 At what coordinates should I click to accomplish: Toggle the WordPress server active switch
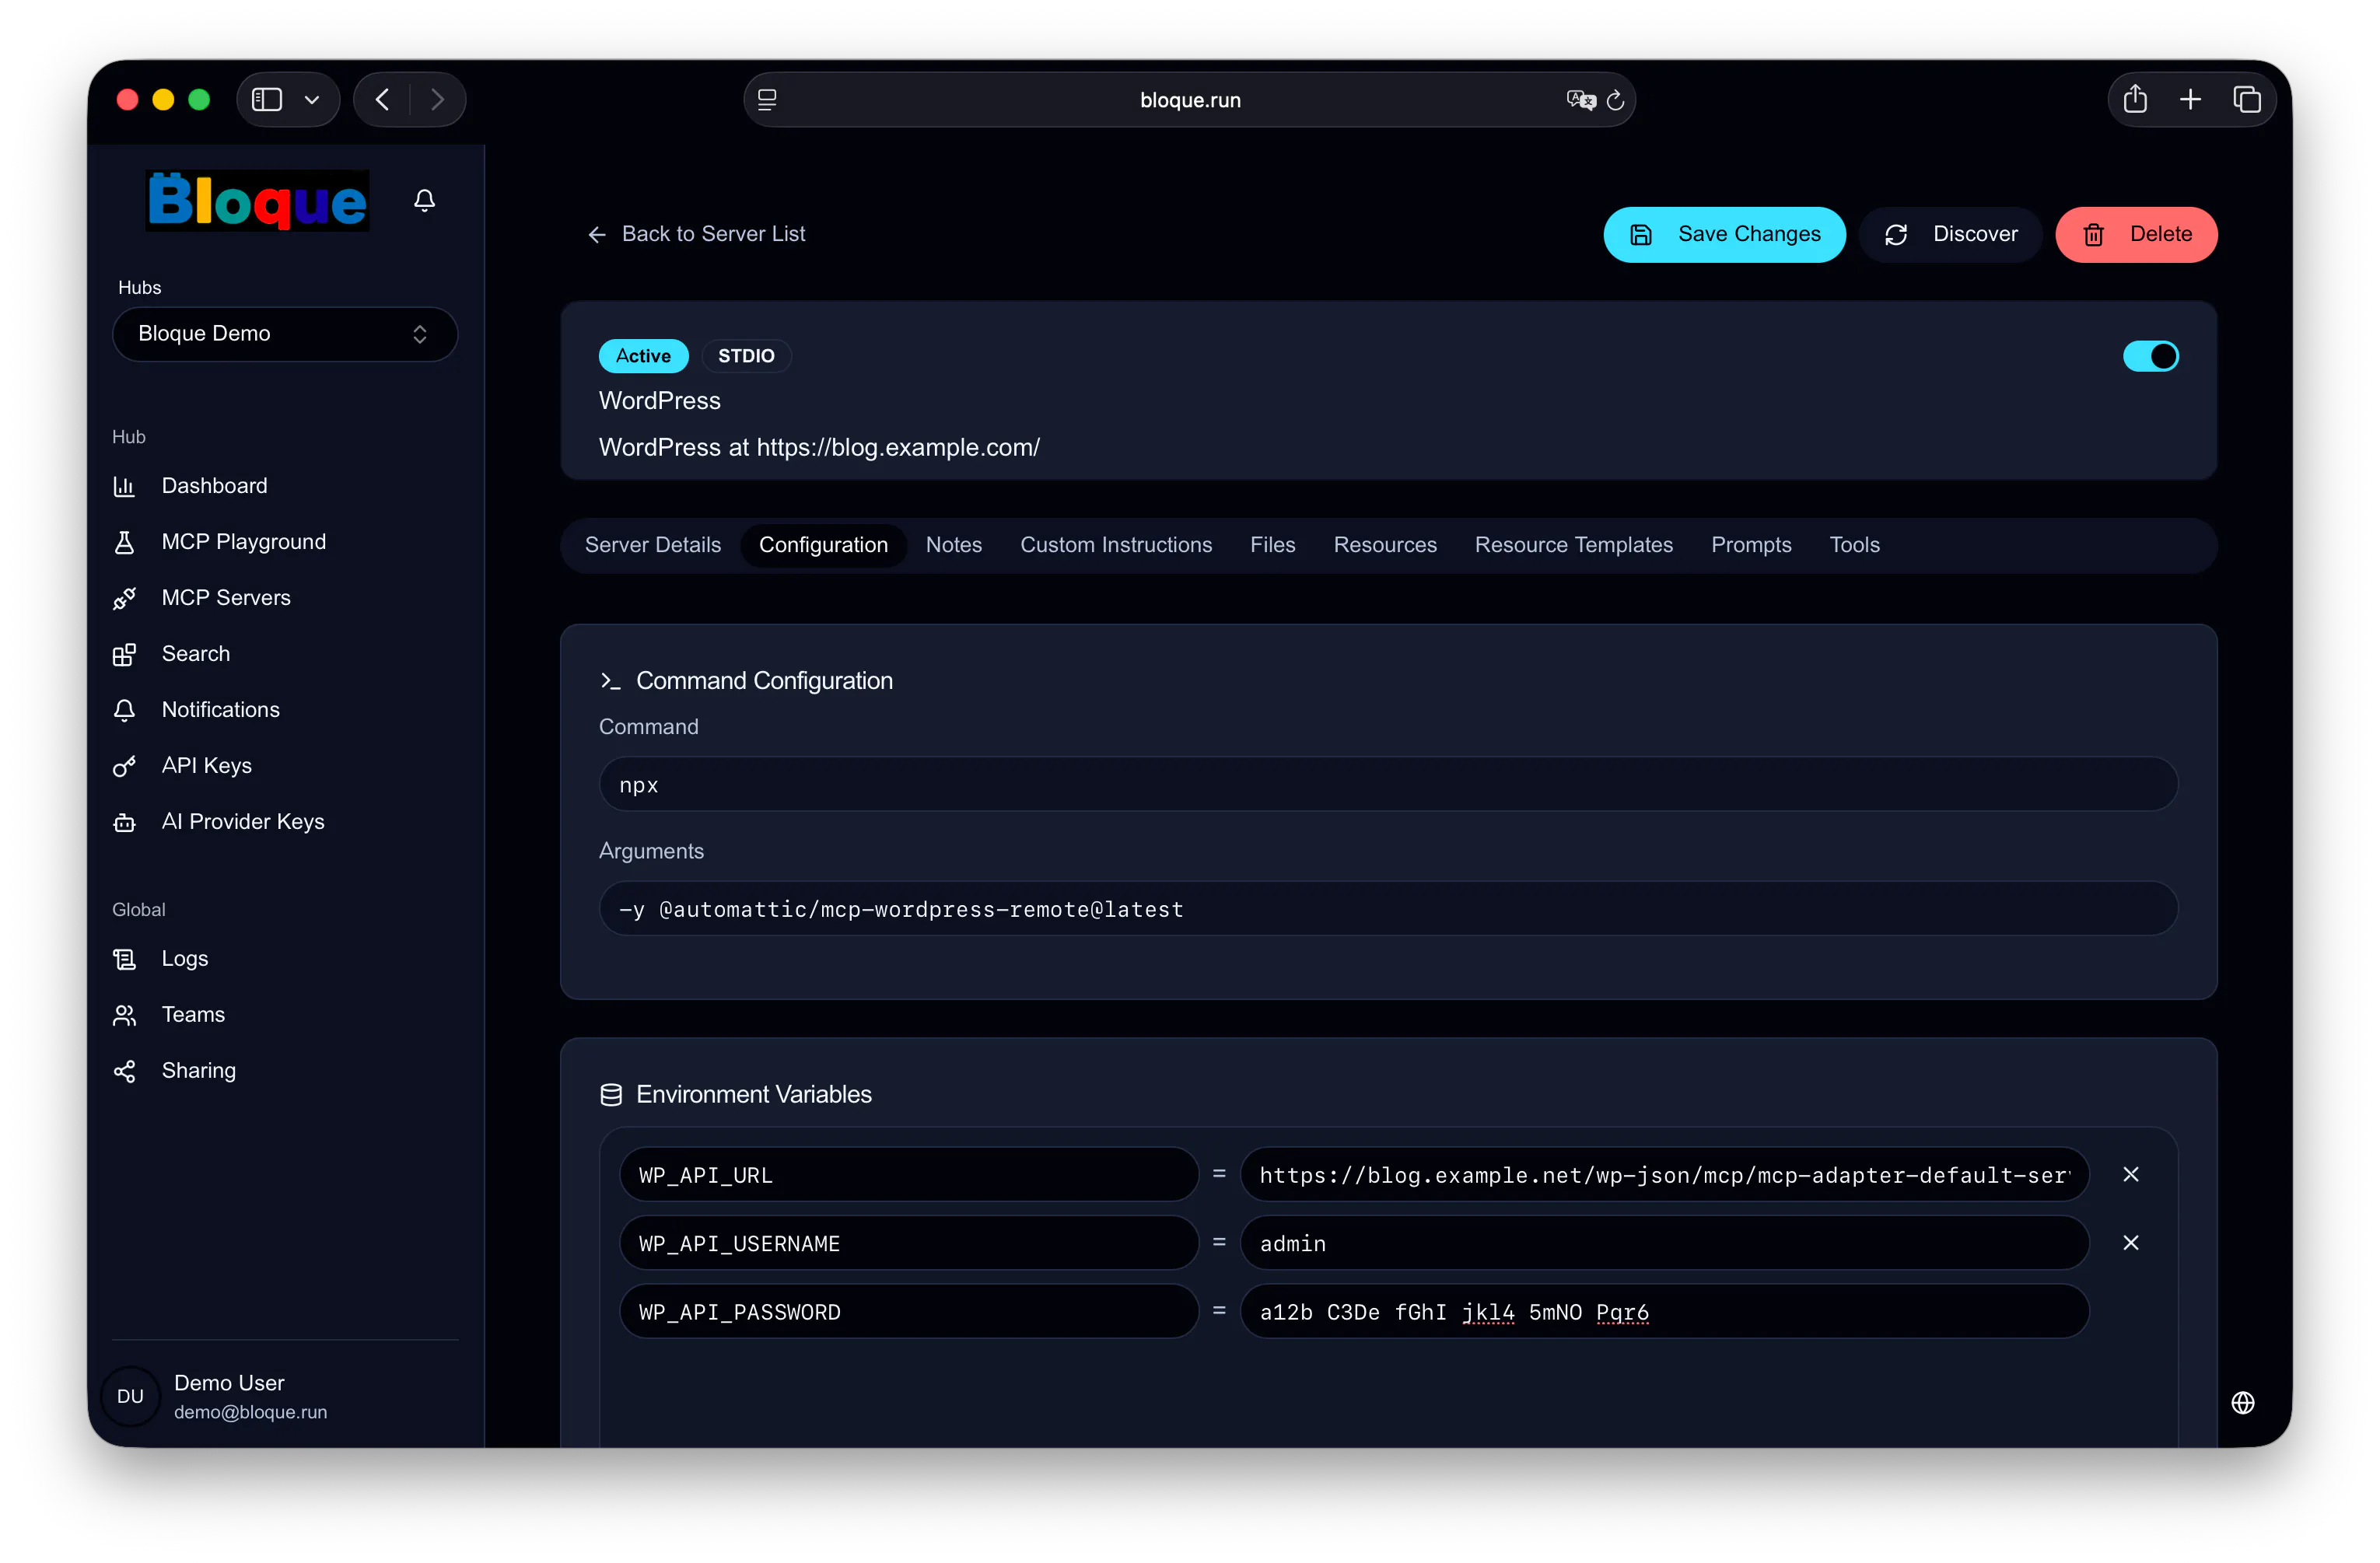pos(2150,356)
